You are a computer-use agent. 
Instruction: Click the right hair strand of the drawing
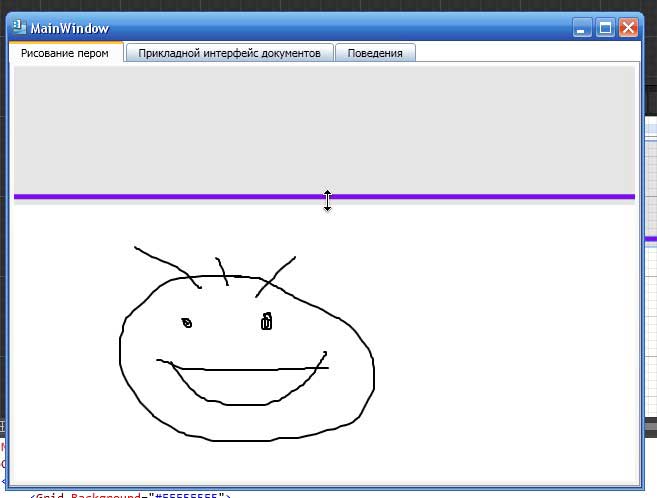coord(275,277)
